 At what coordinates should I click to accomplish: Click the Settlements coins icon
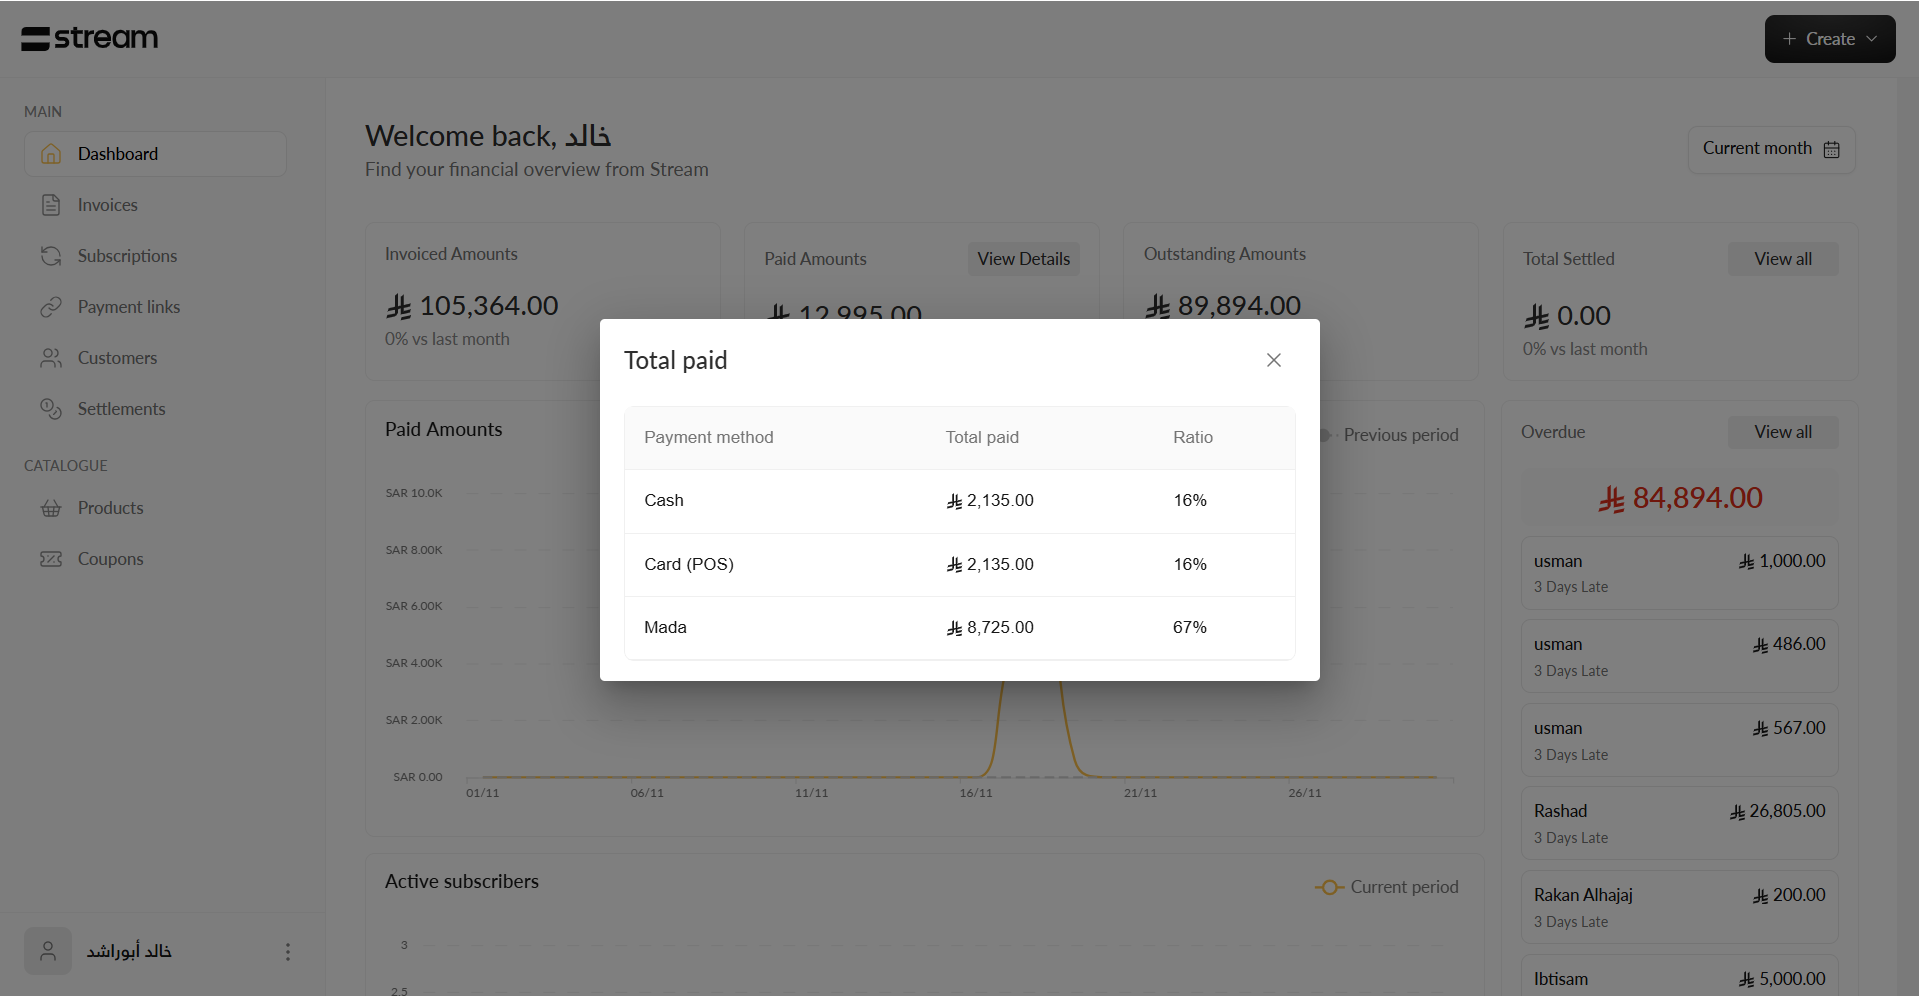(x=51, y=409)
